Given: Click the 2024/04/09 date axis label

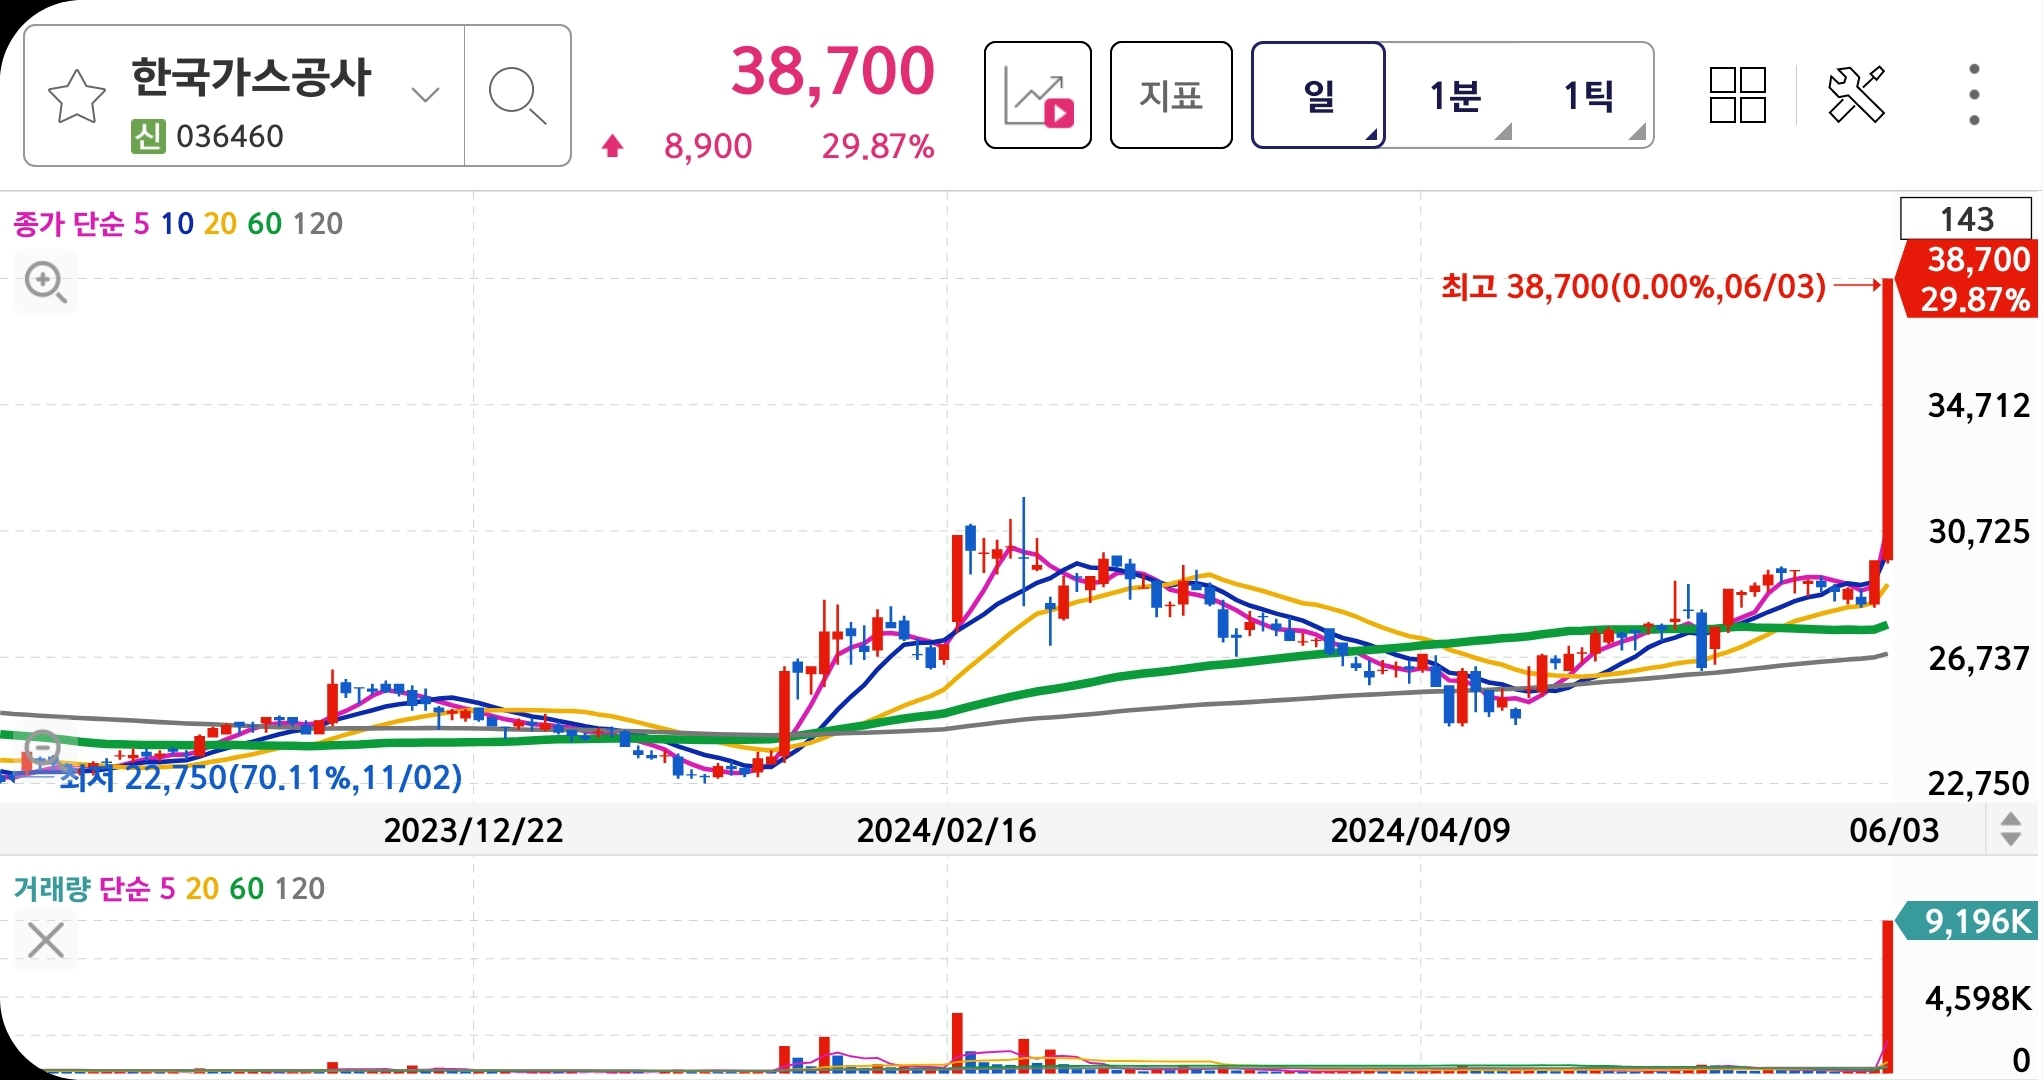Looking at the screenshot, I should pyautogui.click(x=1420, y=830).
